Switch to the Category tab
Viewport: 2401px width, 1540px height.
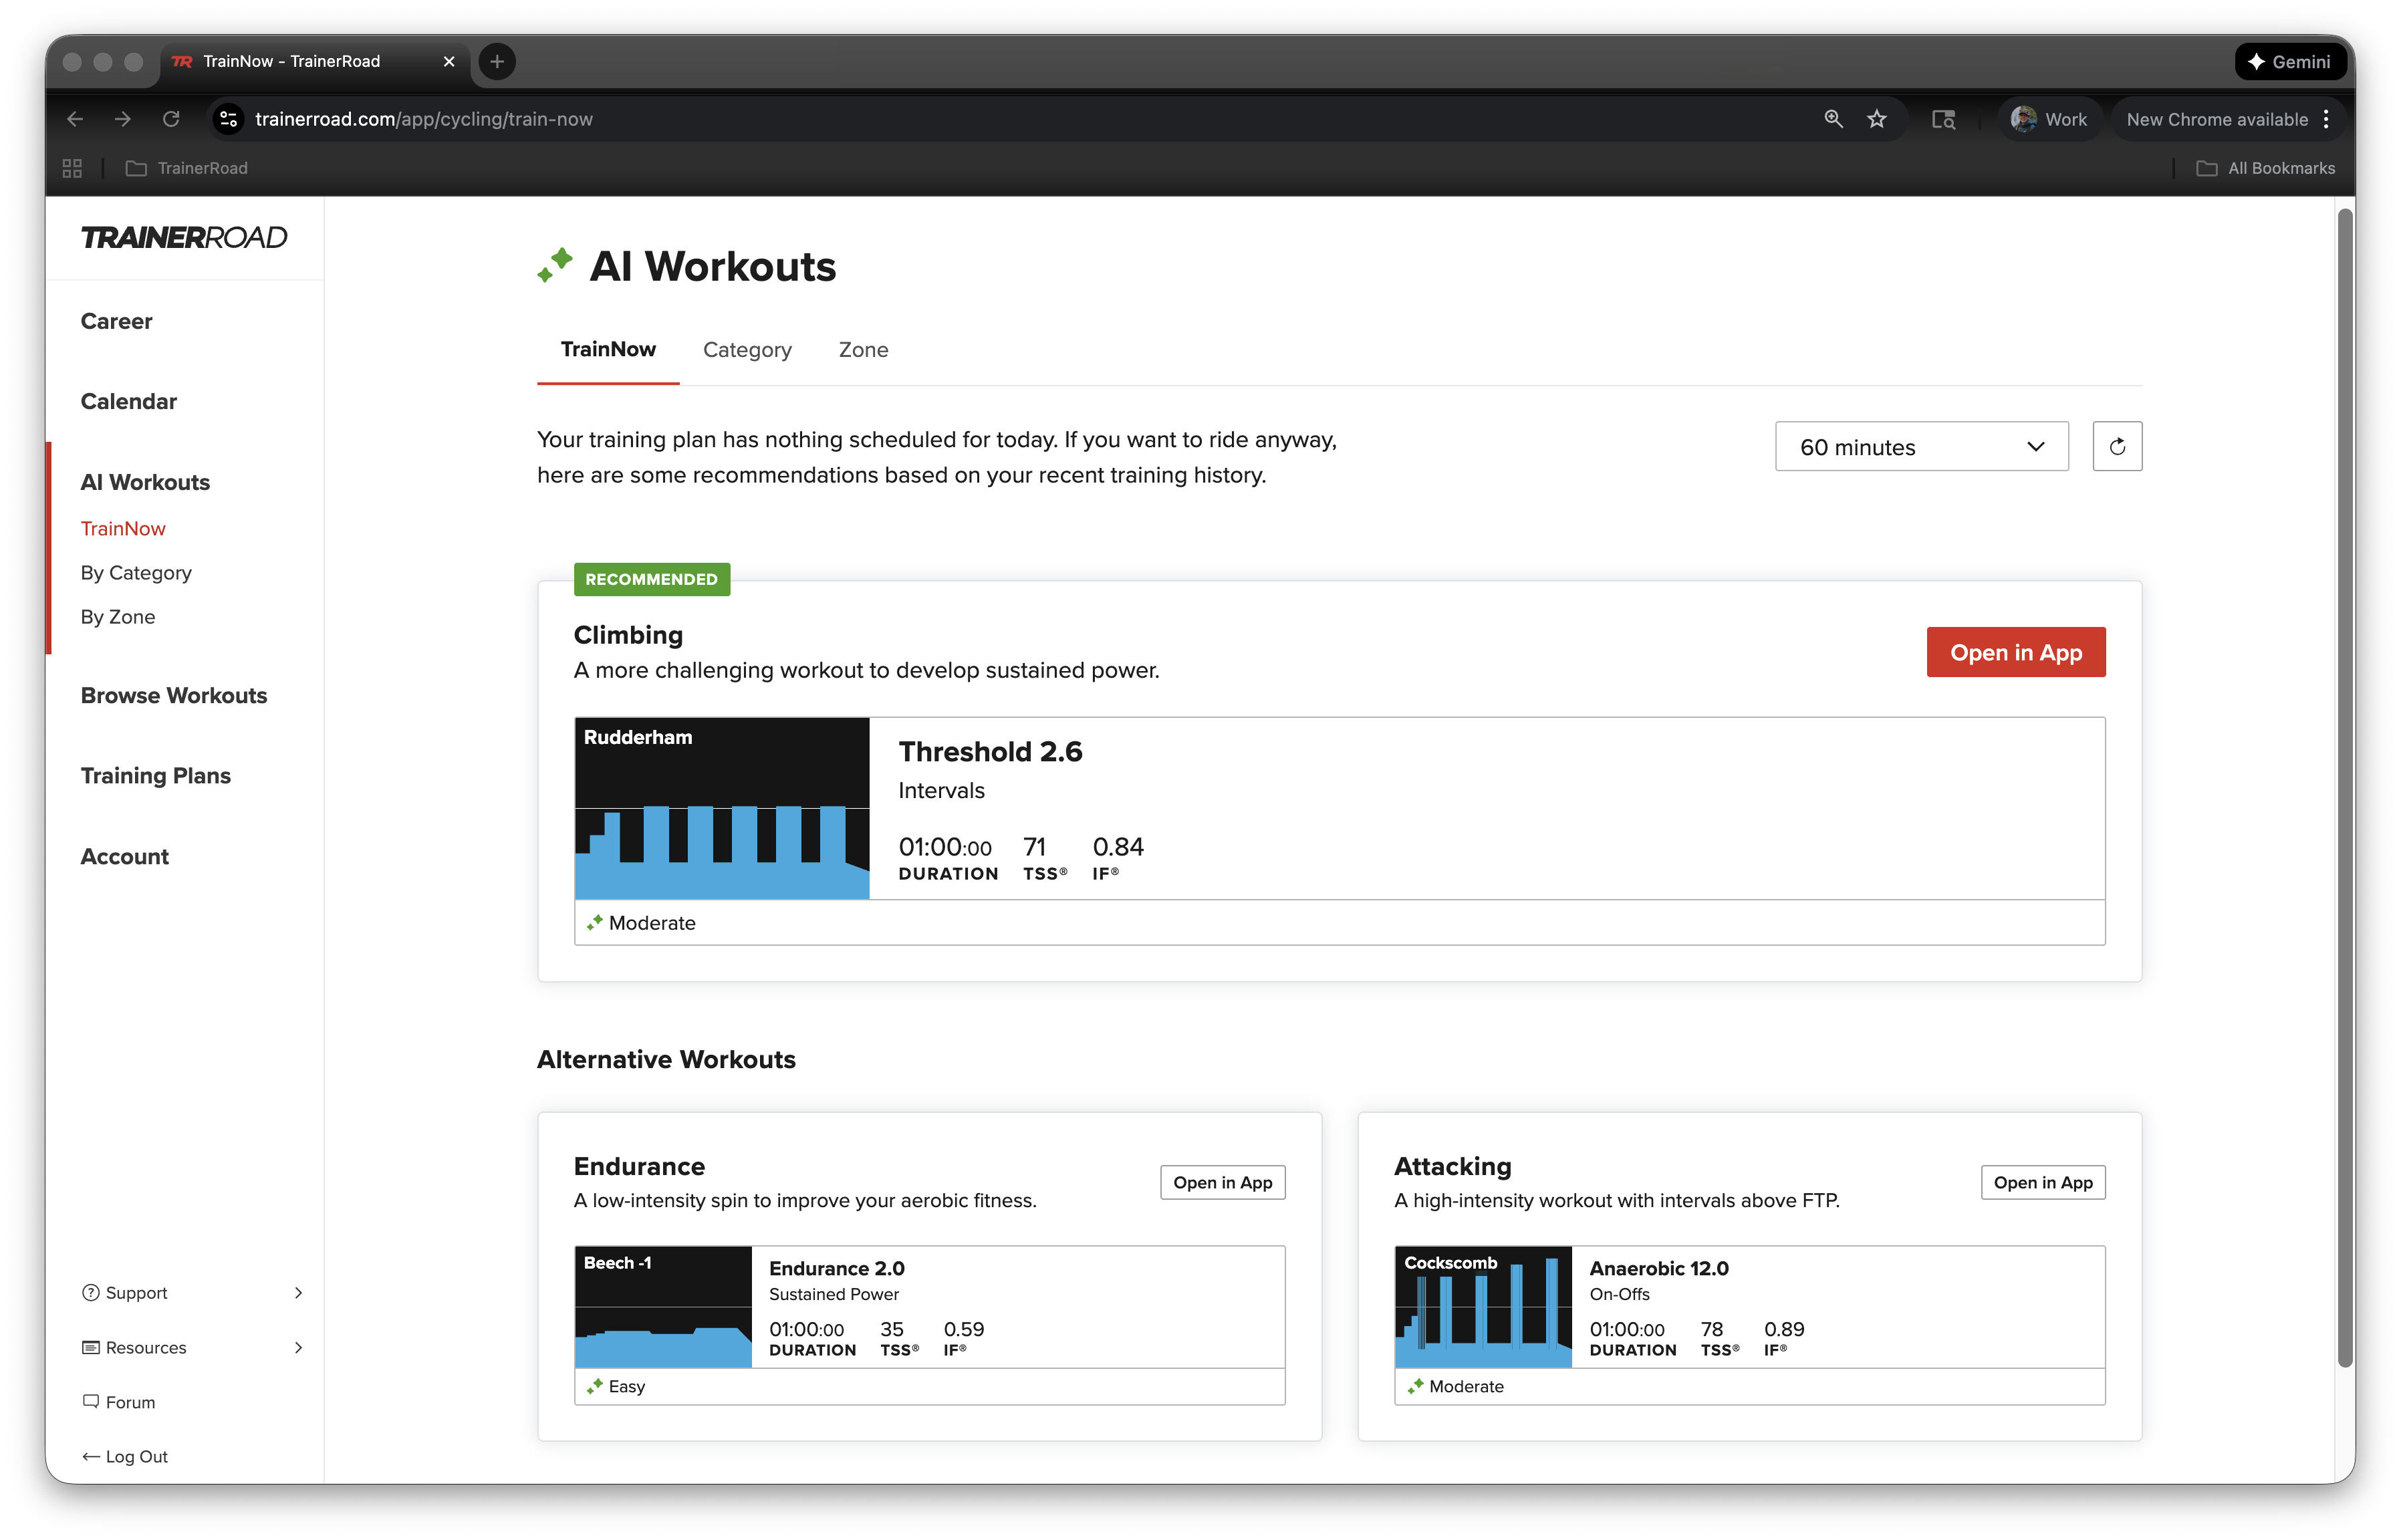pos(747,349)
